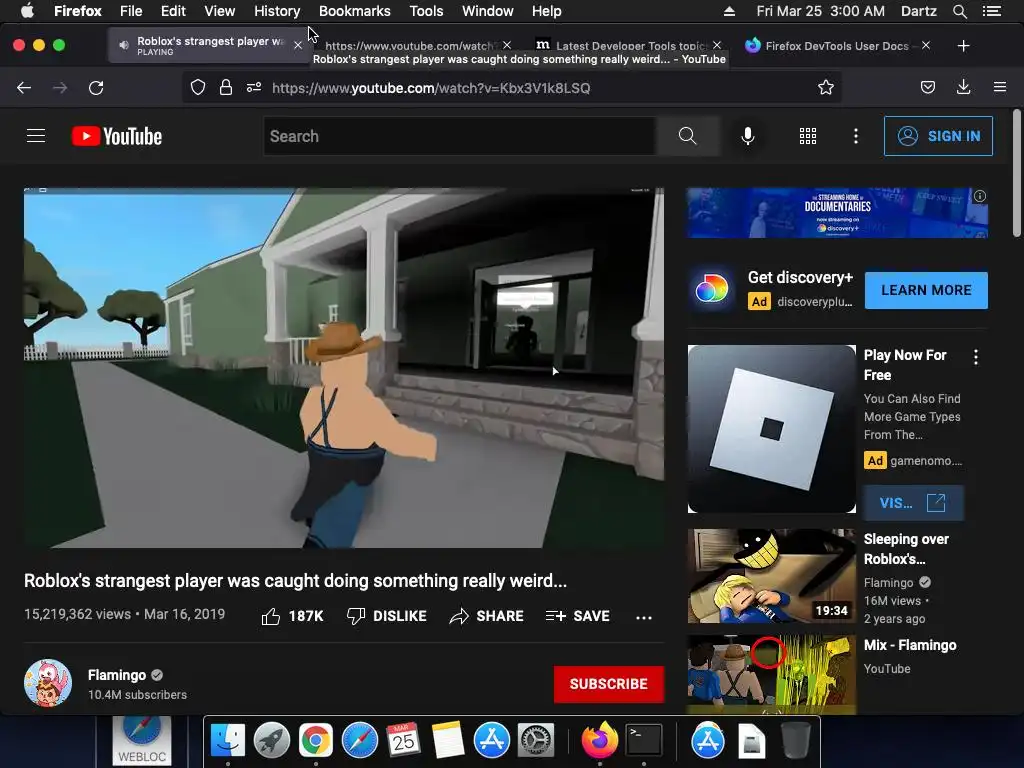Open the History menu
1024x768 pixels.
[277, 11]
